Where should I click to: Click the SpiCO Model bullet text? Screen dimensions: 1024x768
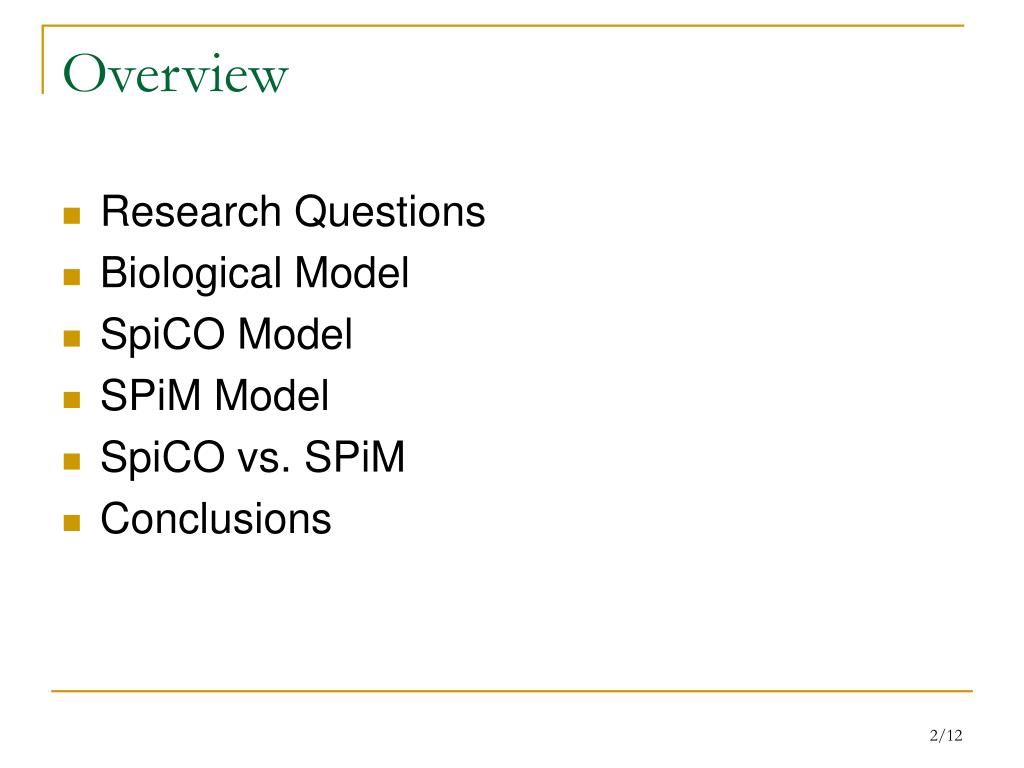point(226,335)
